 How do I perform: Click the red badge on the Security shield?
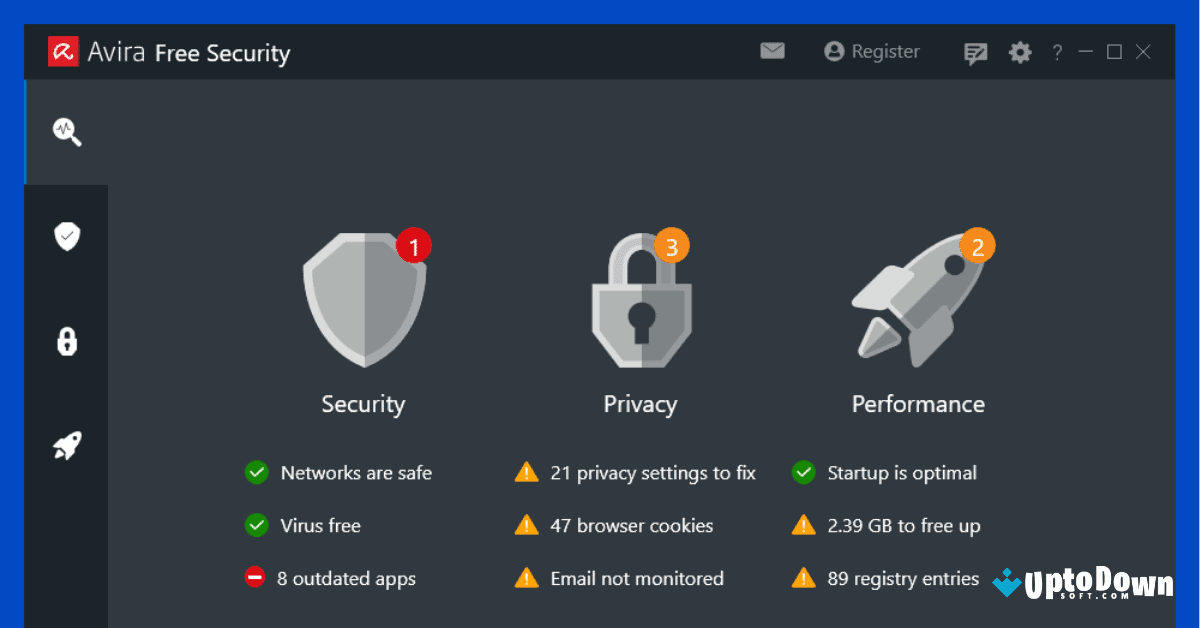[x=415, y=245]
